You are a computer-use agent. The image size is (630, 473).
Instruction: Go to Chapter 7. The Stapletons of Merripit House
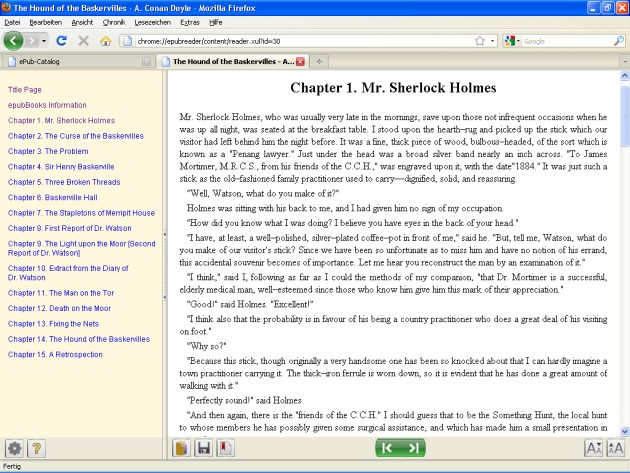pos(81,213)
